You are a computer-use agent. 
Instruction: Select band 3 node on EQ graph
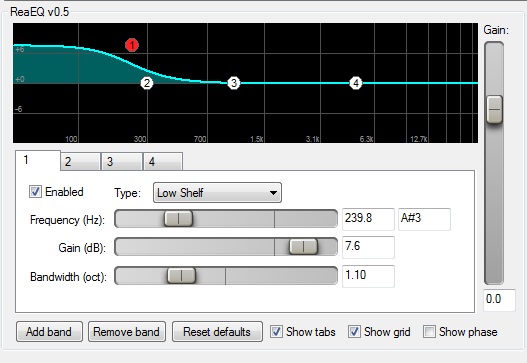pos(234,83)
